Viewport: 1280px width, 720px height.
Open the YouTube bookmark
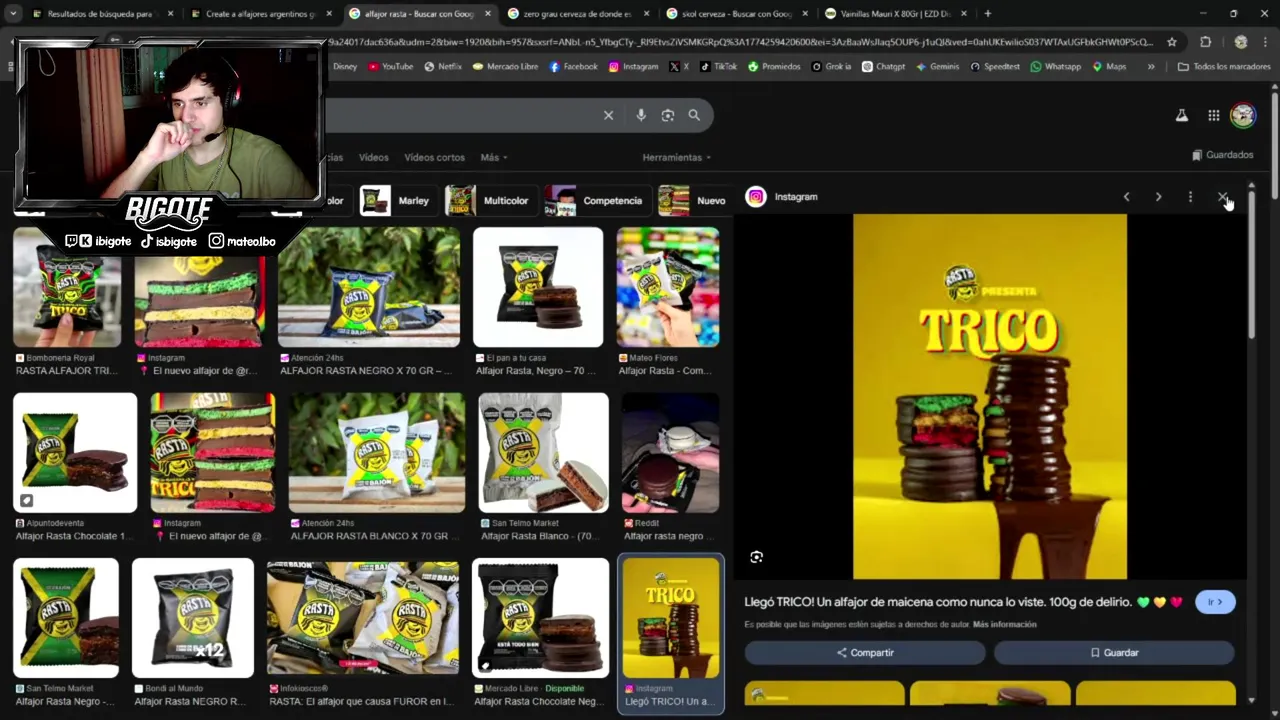pyautogui.click(x=390, y=66)
